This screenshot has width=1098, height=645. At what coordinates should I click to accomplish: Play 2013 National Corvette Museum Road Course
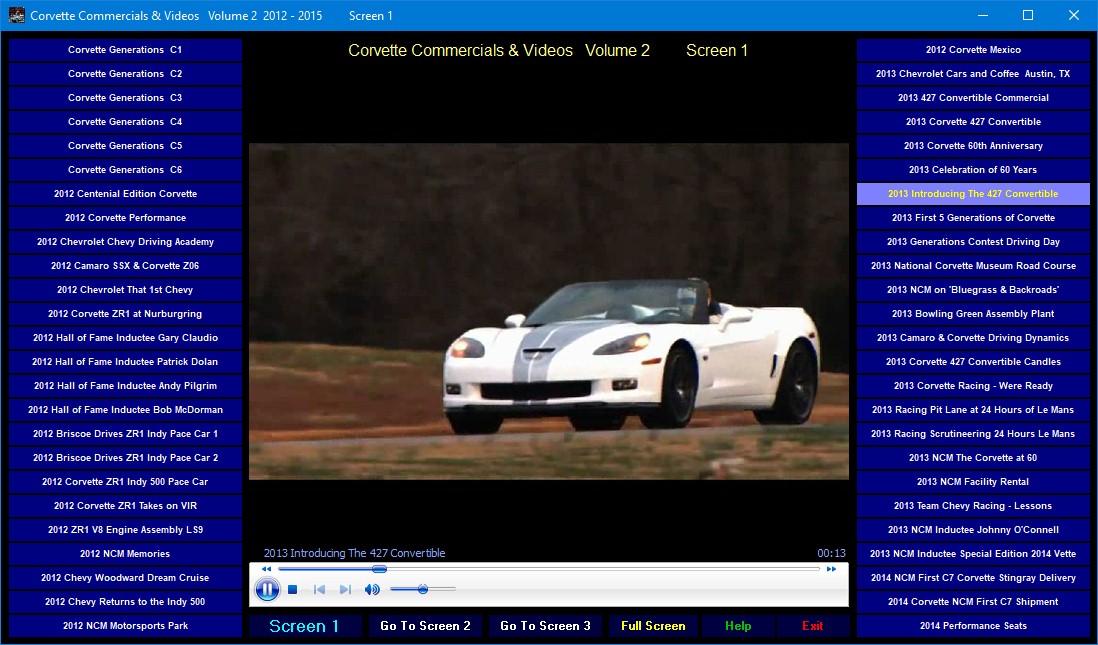(x=973, y=265)
